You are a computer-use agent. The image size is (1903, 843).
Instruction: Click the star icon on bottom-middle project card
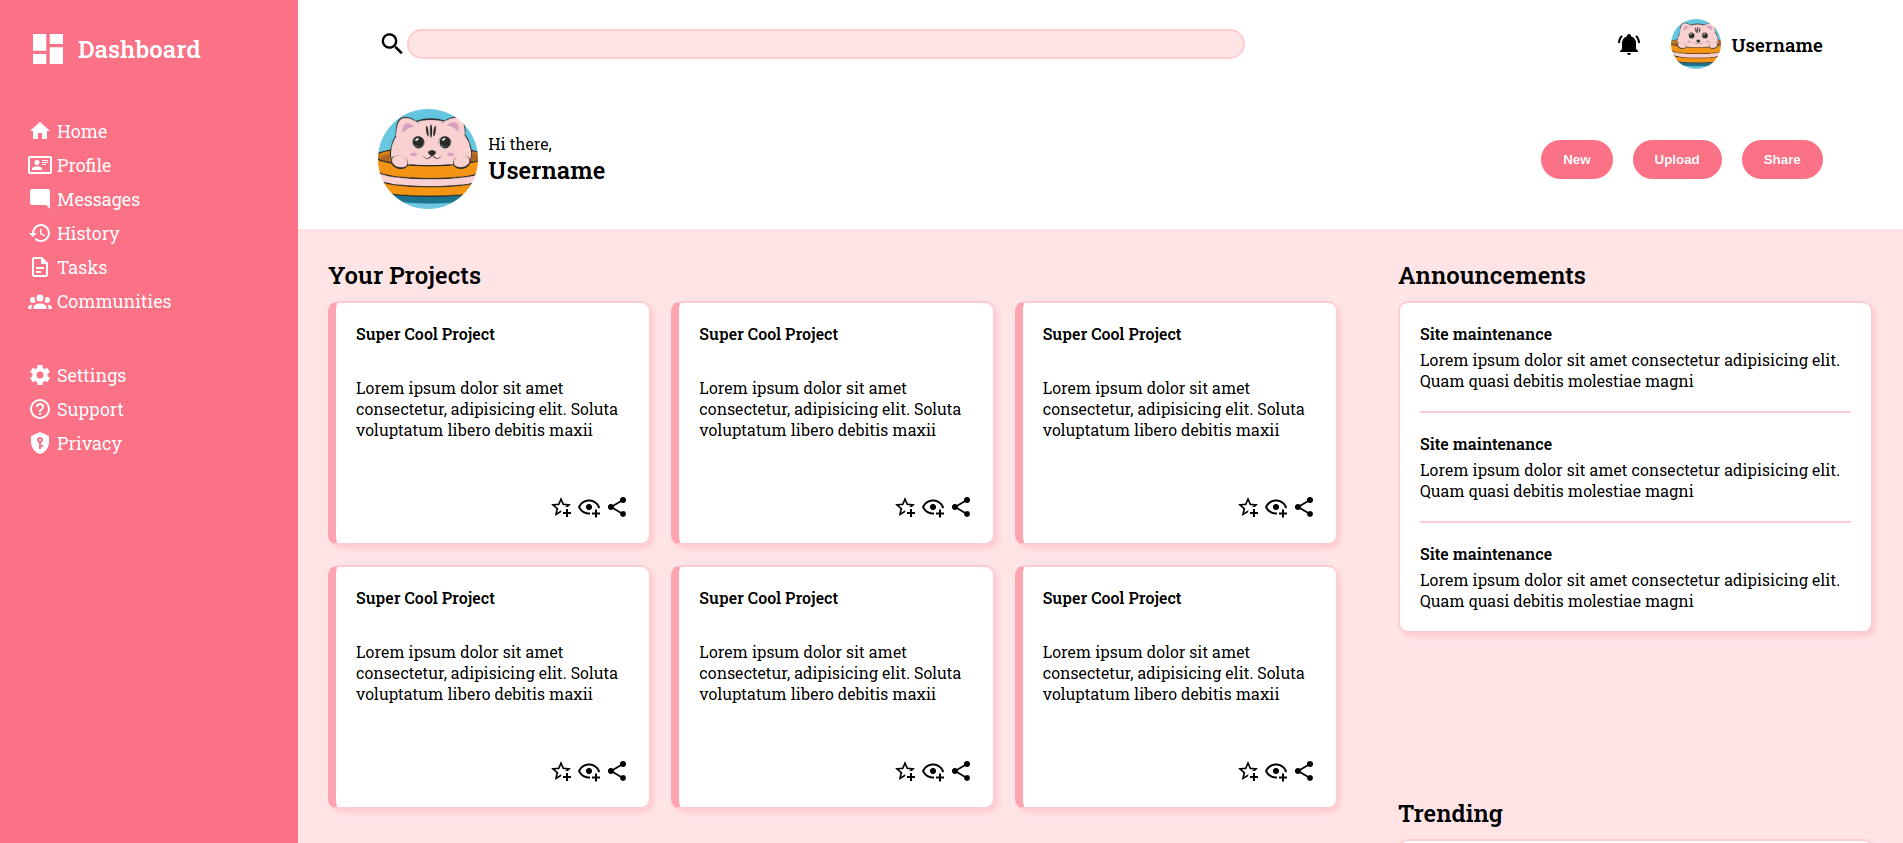coord(905,772)
